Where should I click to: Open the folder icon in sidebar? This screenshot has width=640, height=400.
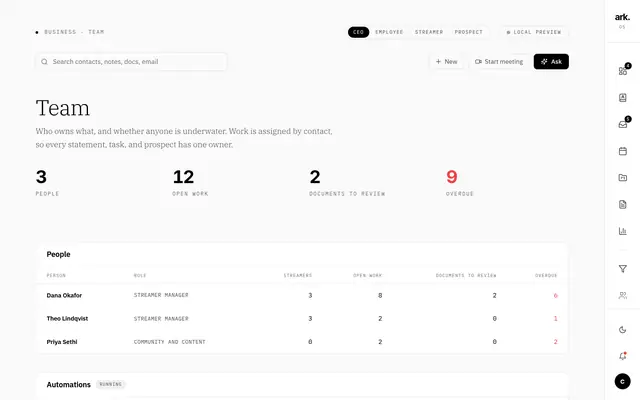click(622, 178)
